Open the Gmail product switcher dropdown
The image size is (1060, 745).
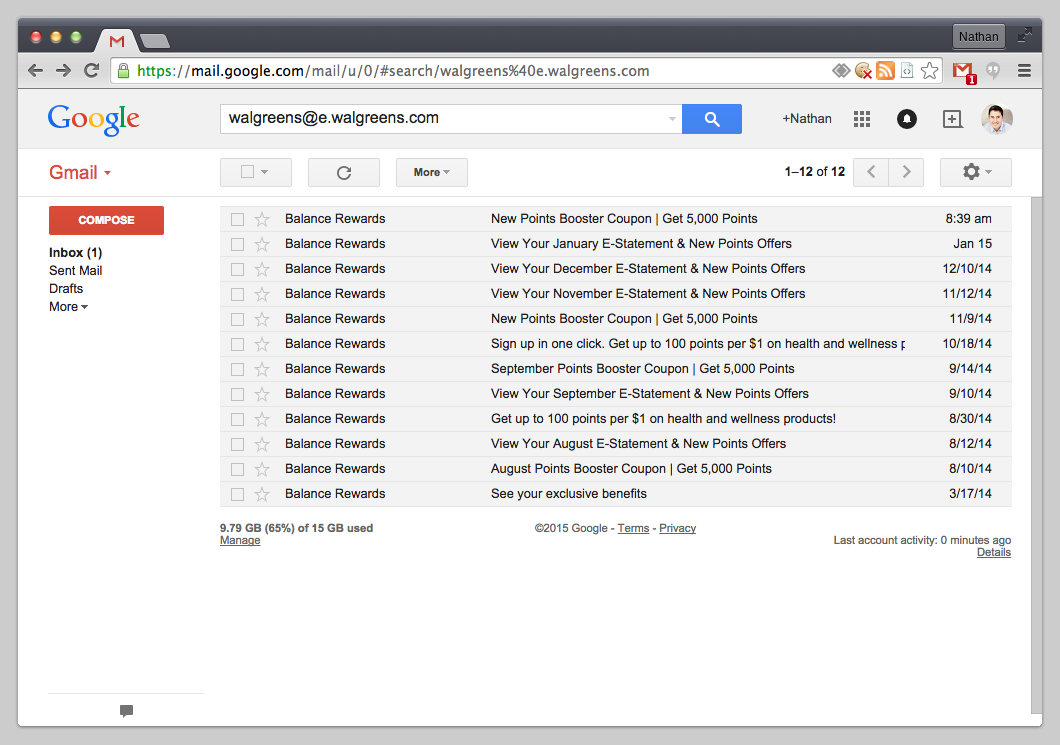80,172
